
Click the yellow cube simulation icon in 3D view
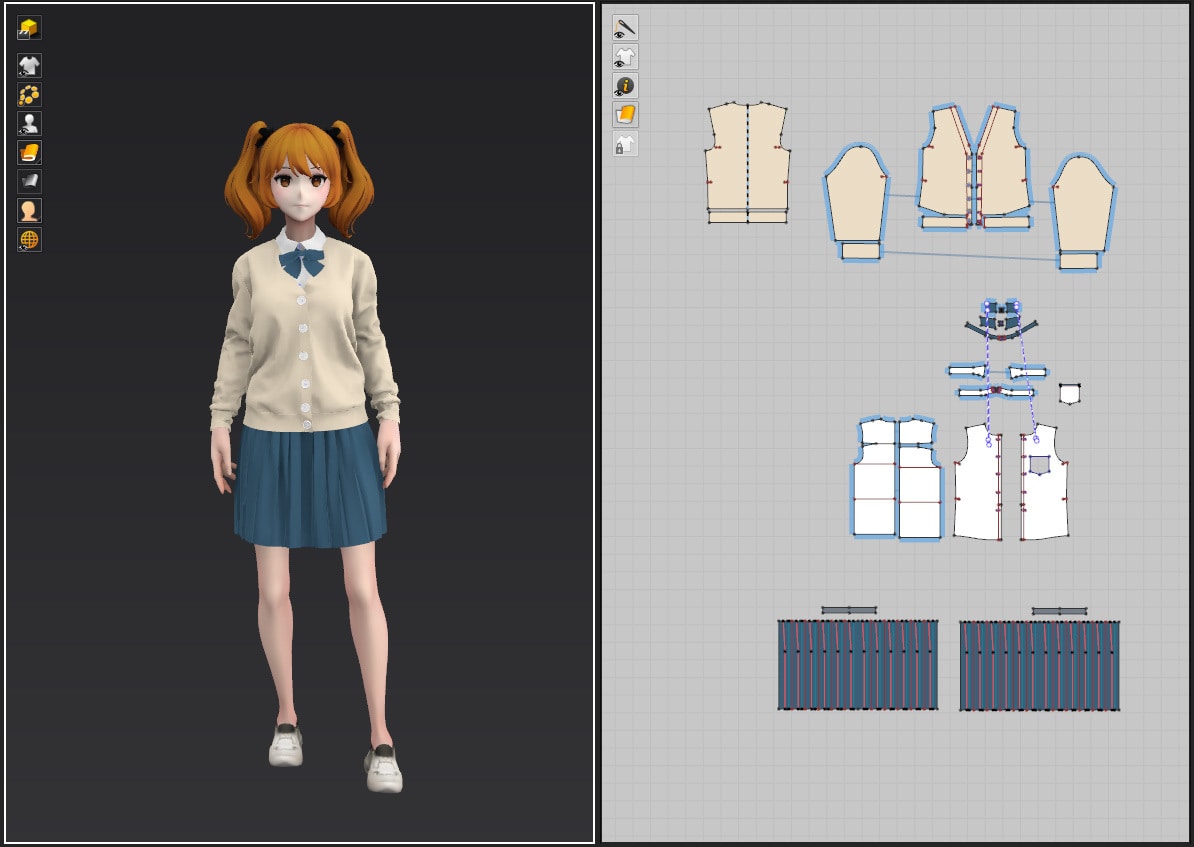point(29,29)
